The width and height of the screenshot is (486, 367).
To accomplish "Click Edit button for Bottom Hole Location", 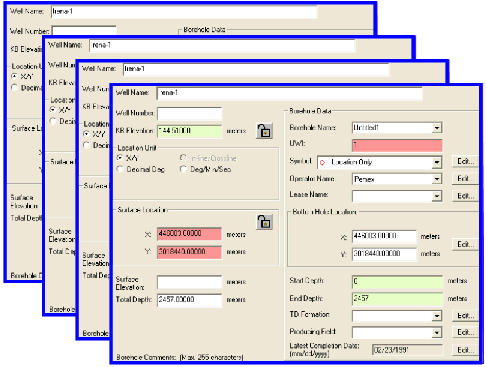I will click(465, 244).
